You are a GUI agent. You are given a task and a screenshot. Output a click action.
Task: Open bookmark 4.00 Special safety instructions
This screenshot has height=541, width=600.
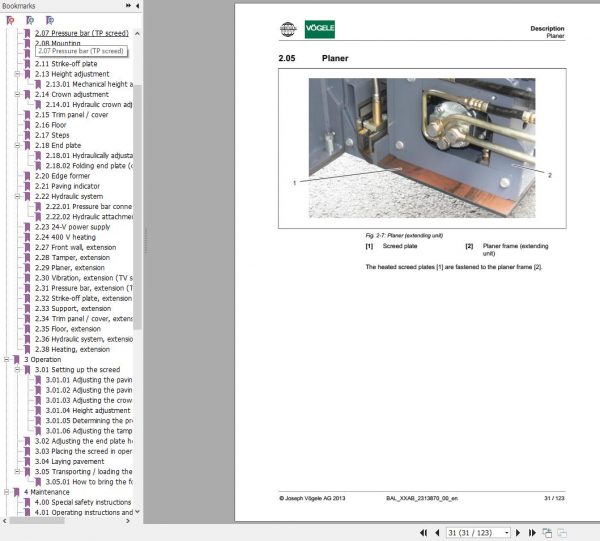[x=83, y=502]
